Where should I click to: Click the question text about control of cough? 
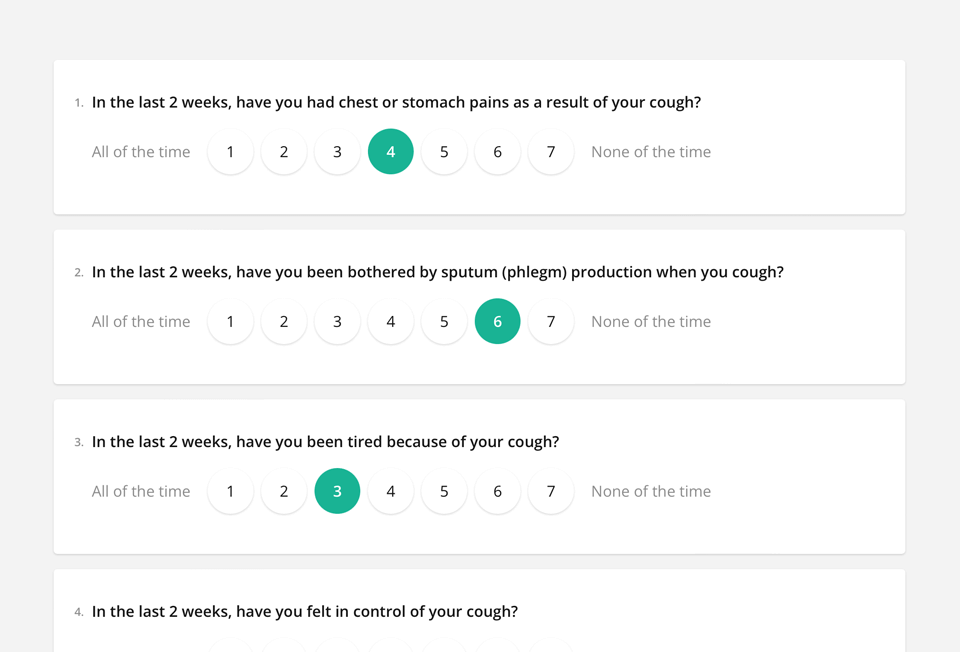(305, 611)
